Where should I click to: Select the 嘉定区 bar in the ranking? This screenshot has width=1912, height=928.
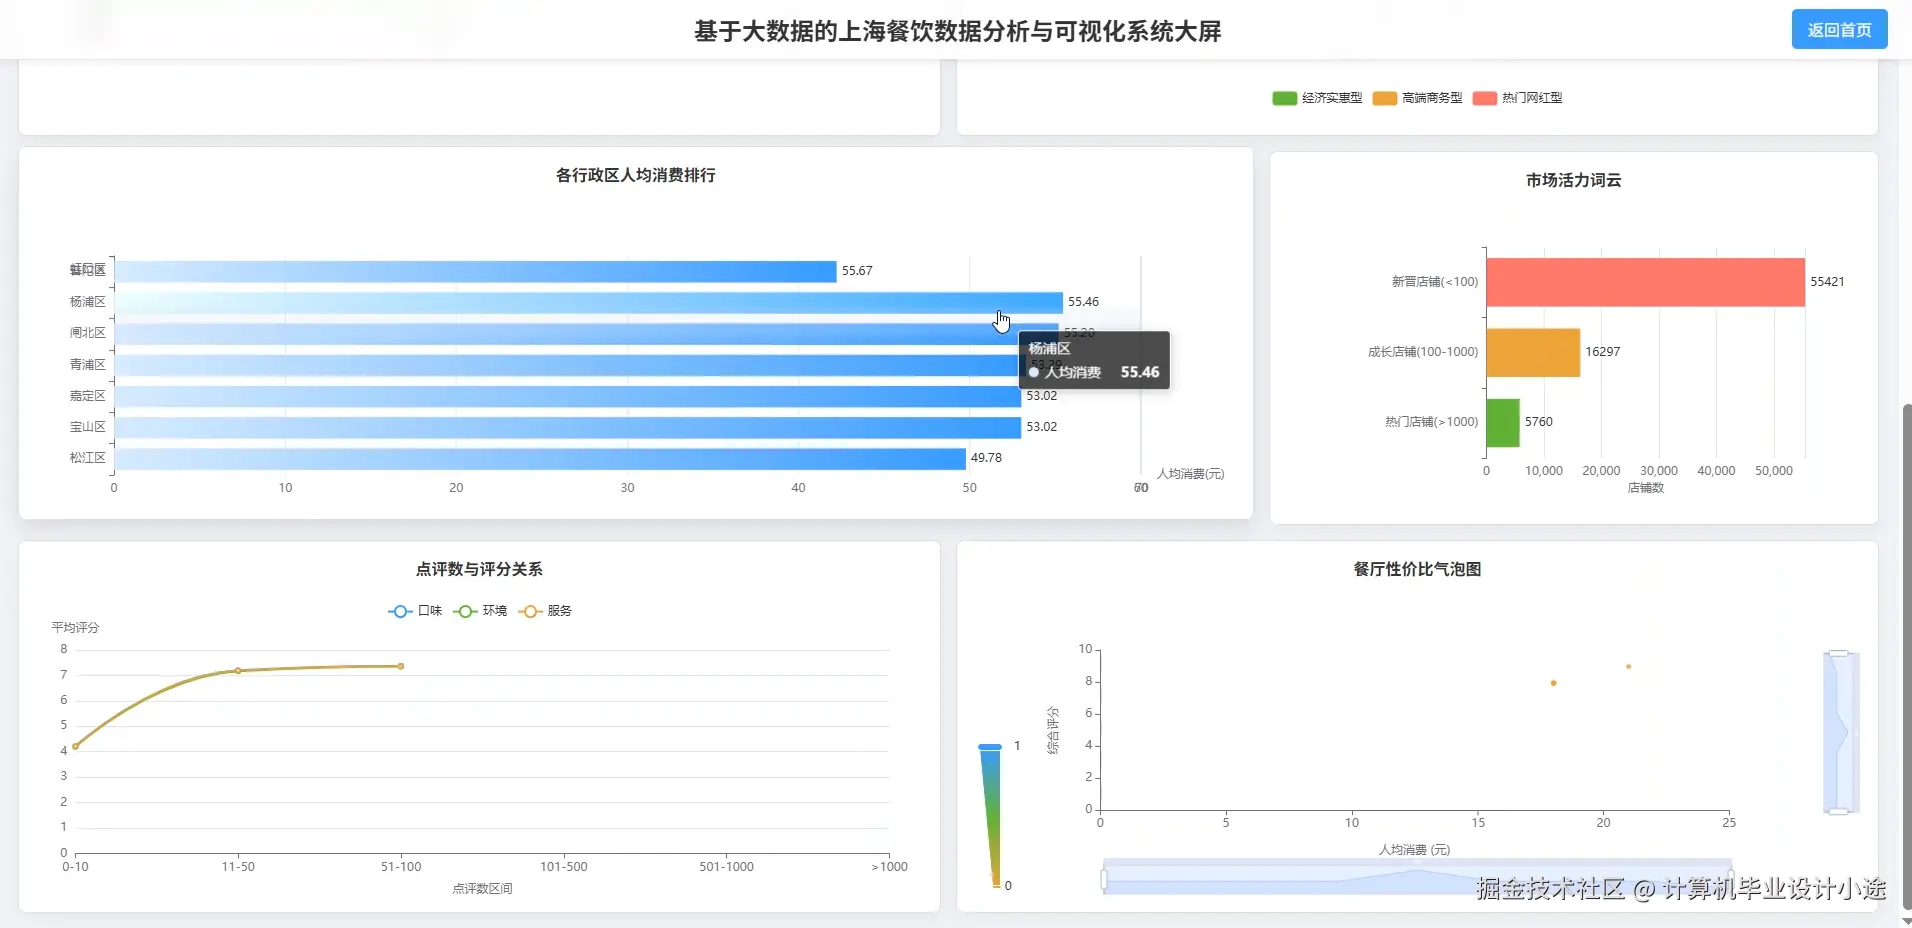click(567, 396)
